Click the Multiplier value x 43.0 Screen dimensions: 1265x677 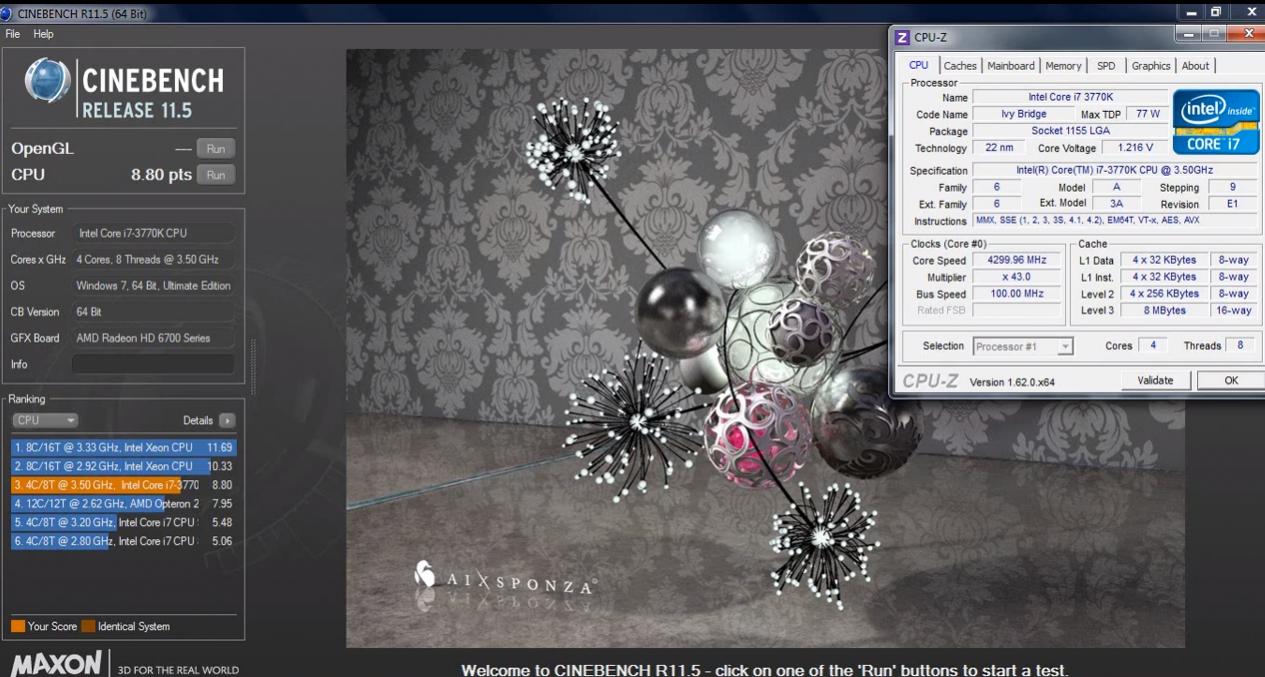click(x=1016, y=277)
